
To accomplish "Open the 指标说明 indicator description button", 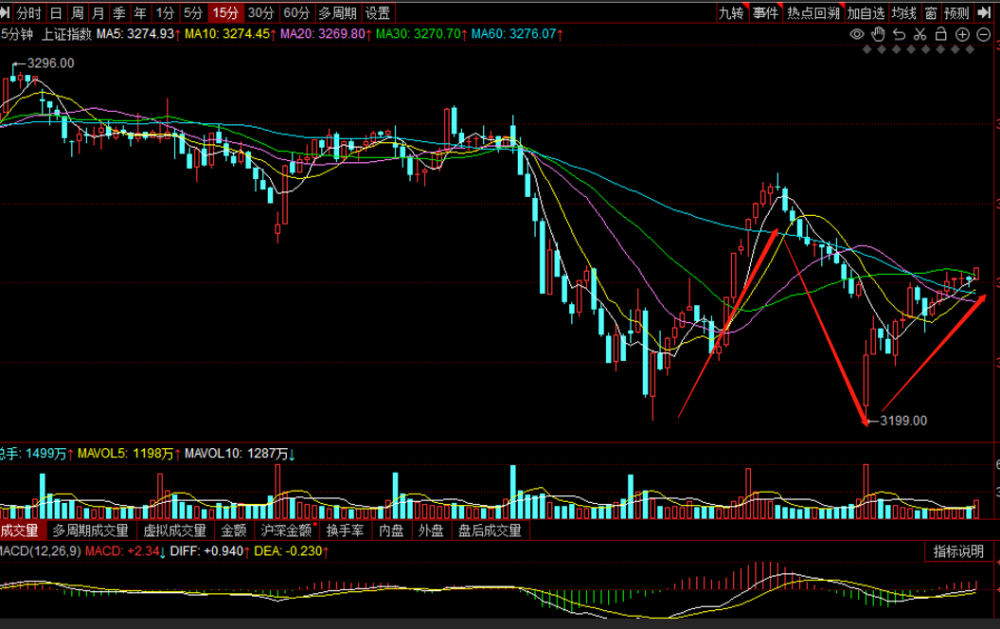I will [x=959, y=551].
